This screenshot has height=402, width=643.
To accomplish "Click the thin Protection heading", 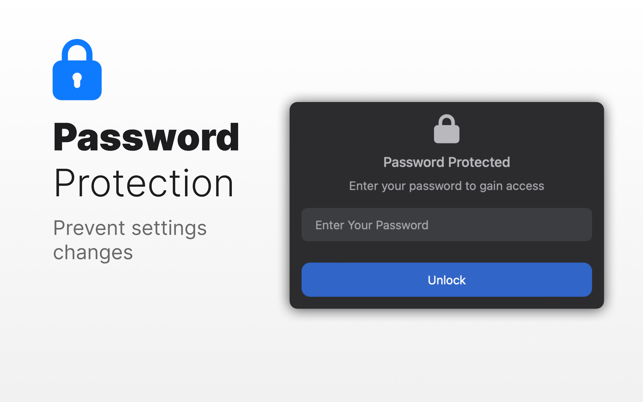I will point(144,183).
